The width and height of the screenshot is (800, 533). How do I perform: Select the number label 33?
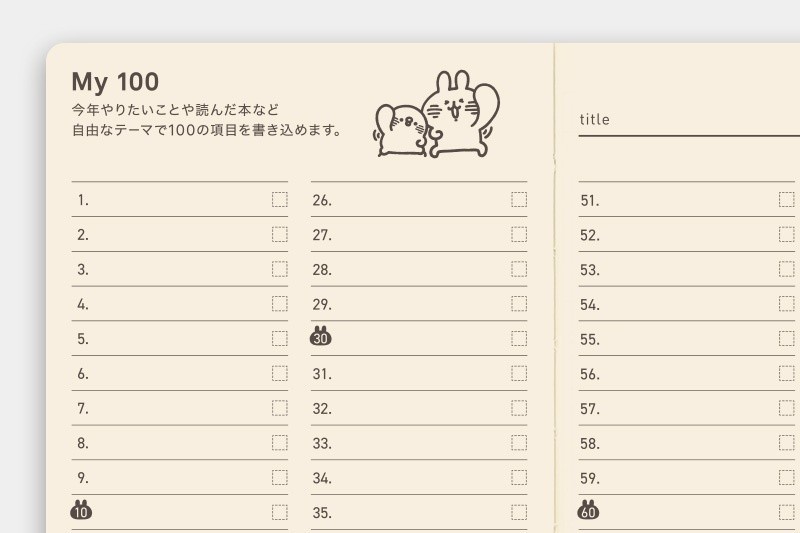pos(322,443)
